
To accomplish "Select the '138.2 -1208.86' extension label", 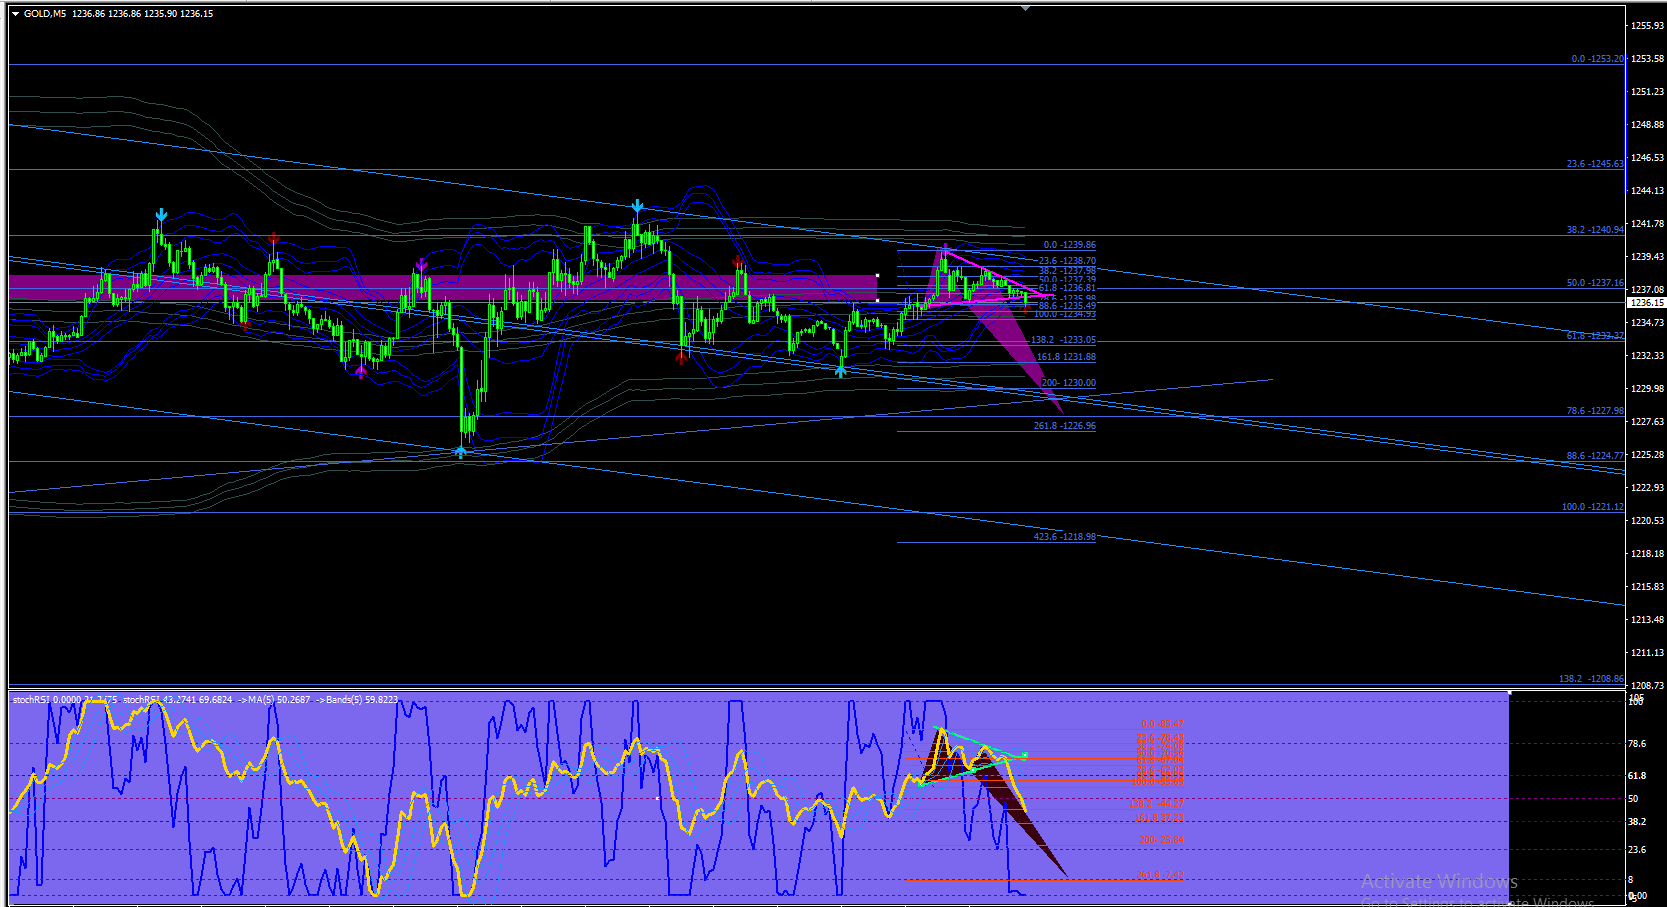I will [1591, 679].
